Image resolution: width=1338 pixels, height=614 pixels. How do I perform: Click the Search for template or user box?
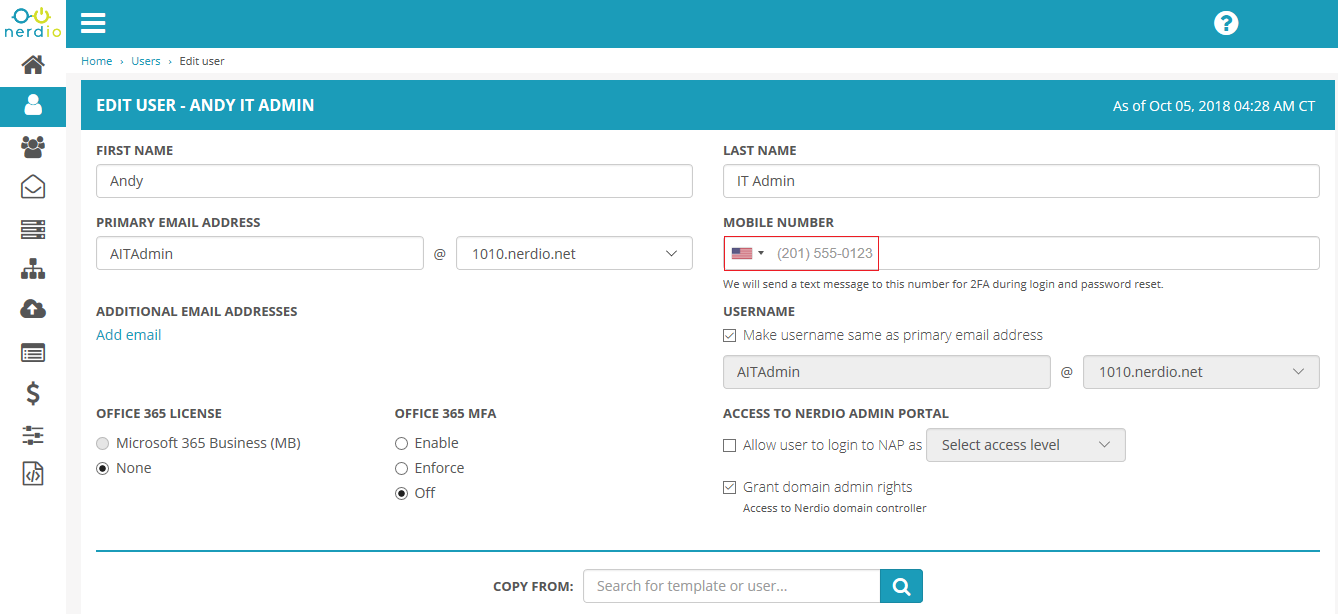tap(731, 586)
